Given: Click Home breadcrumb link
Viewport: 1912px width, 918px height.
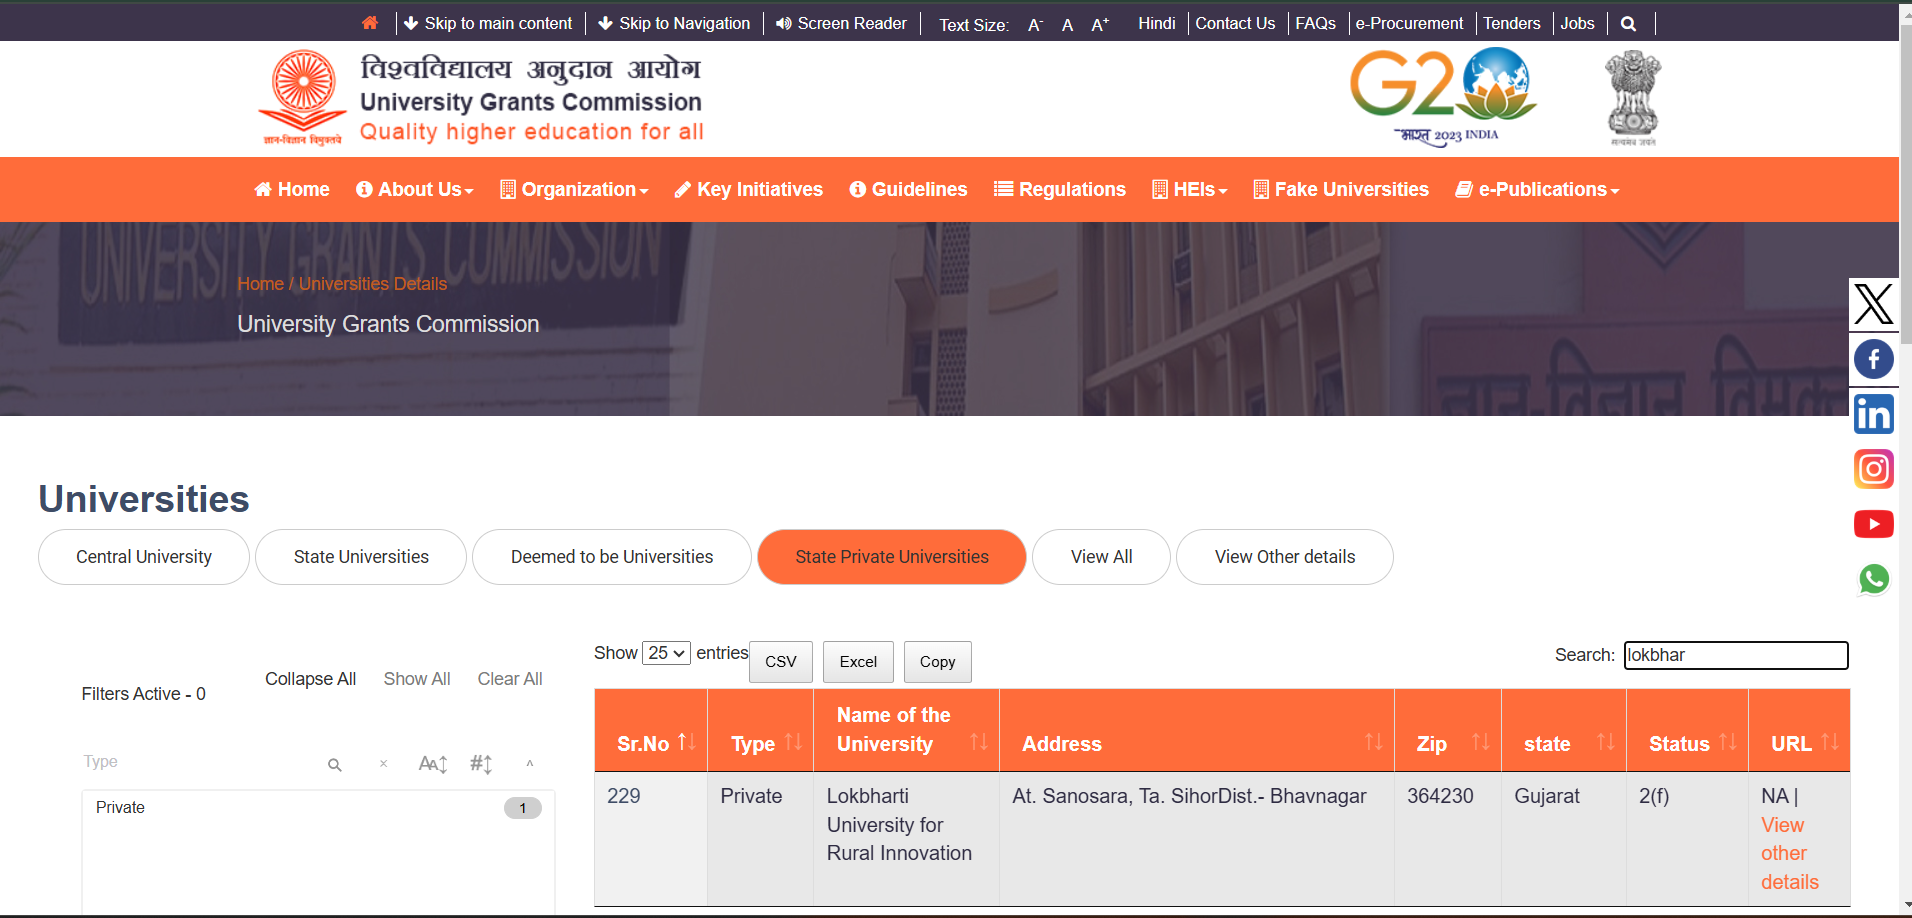Looking at the screenshot, I should (x=260, y=284).
